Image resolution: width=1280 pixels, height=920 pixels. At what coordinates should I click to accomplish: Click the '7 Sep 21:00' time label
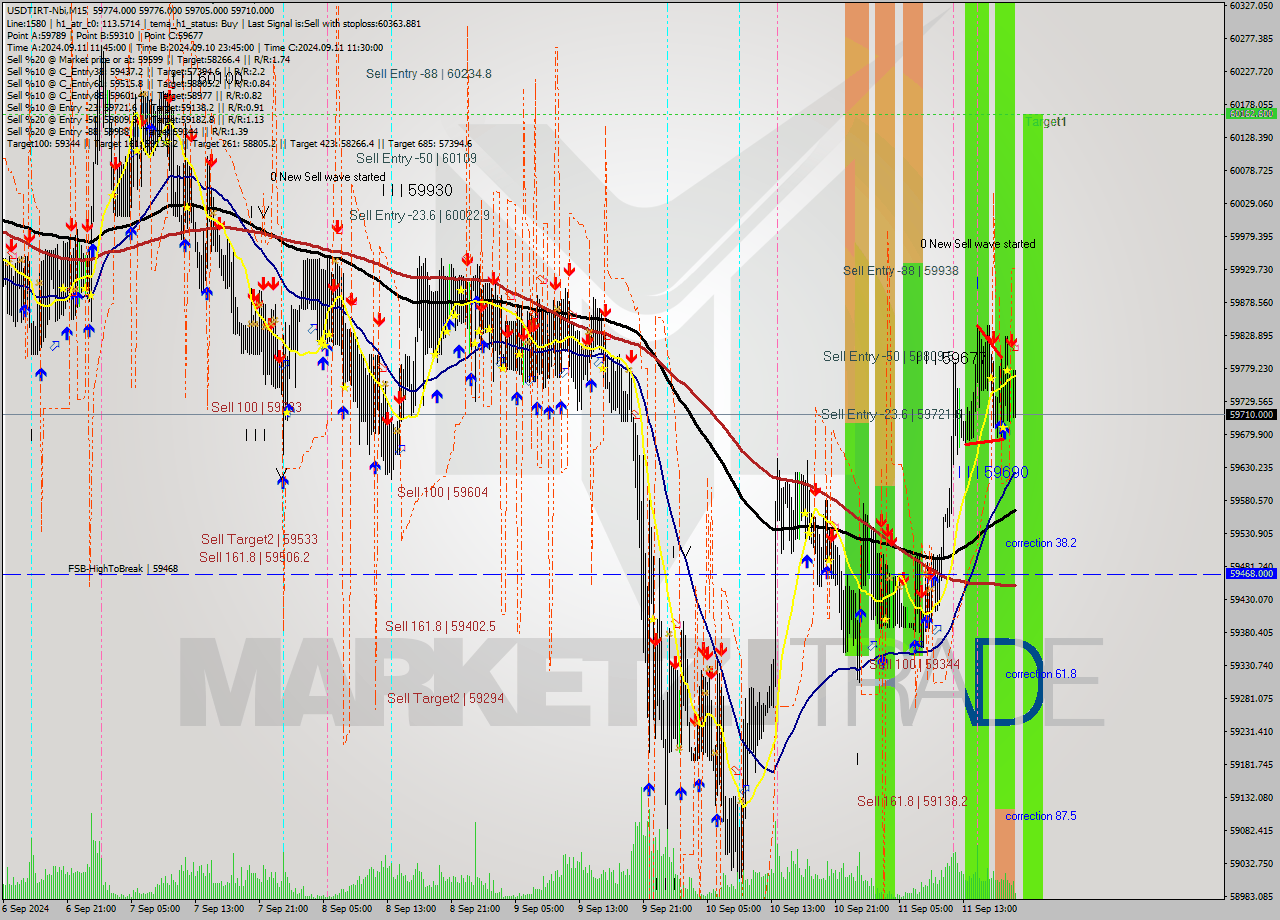282,908
